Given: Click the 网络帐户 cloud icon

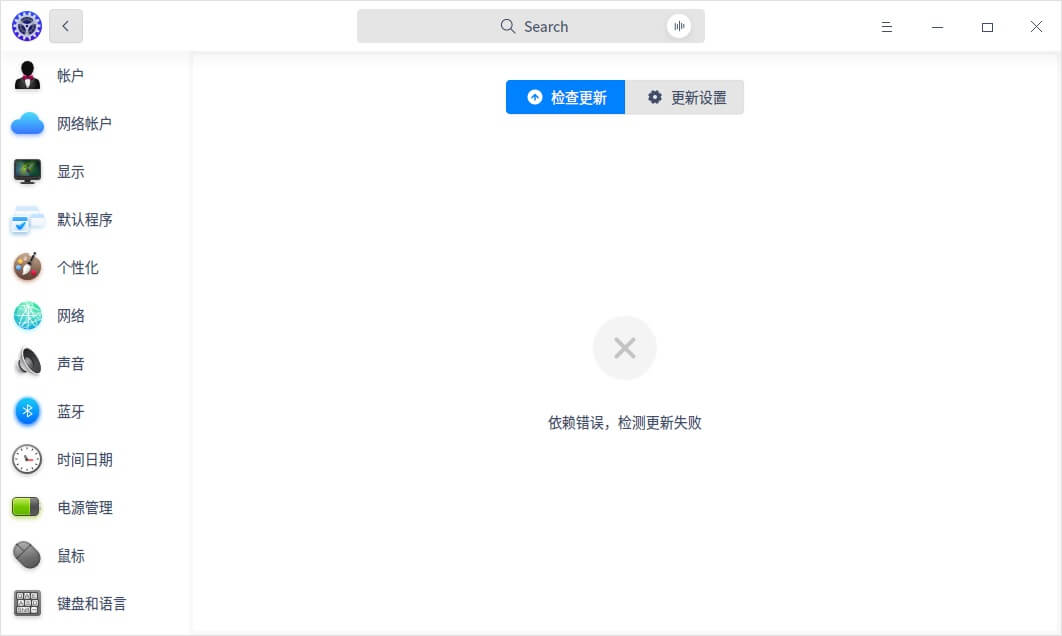Looking at the screenshot, I should click(27, 123).
